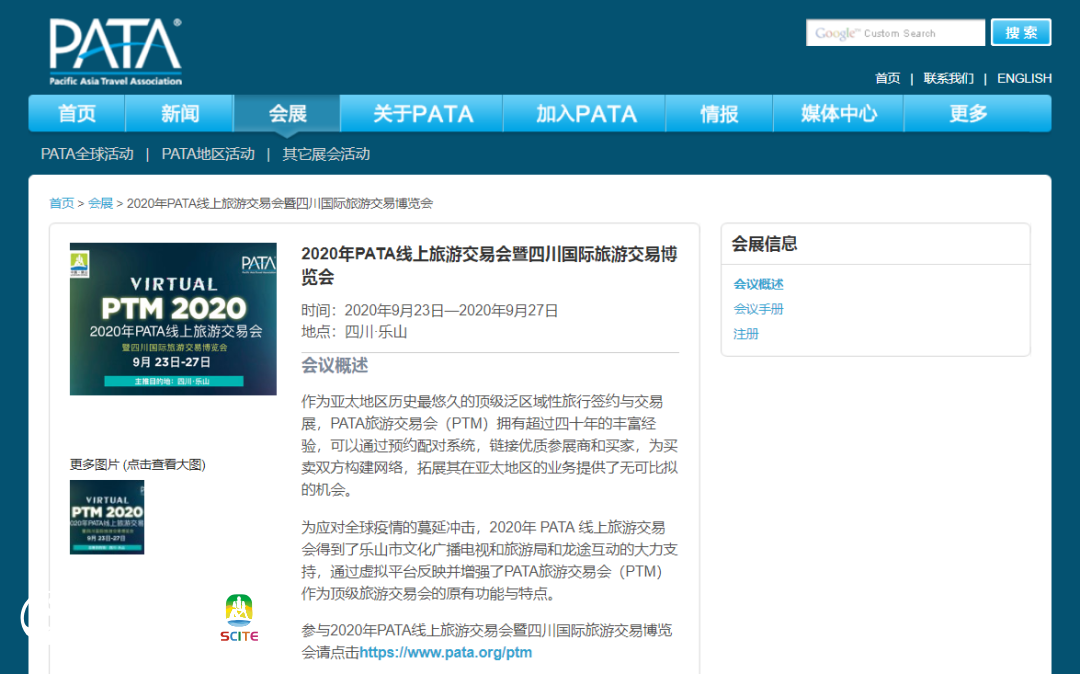Viewport: 1080px width, 674px height.
Task: Click 注册 link in 会展信息 panel
Action: [746, 334]
